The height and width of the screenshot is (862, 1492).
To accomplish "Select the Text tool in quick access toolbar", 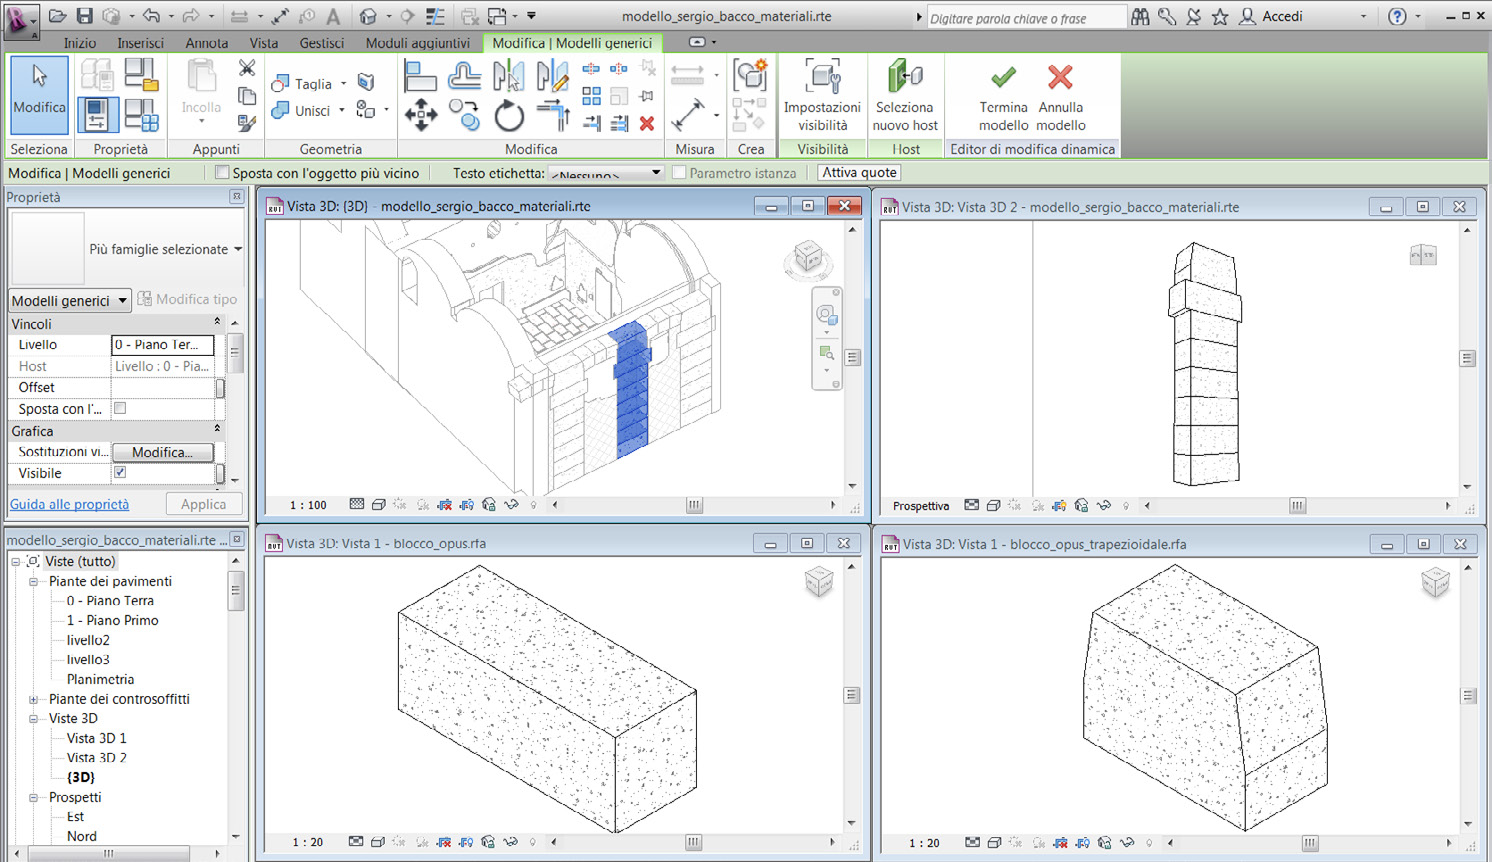I will 333,16.
